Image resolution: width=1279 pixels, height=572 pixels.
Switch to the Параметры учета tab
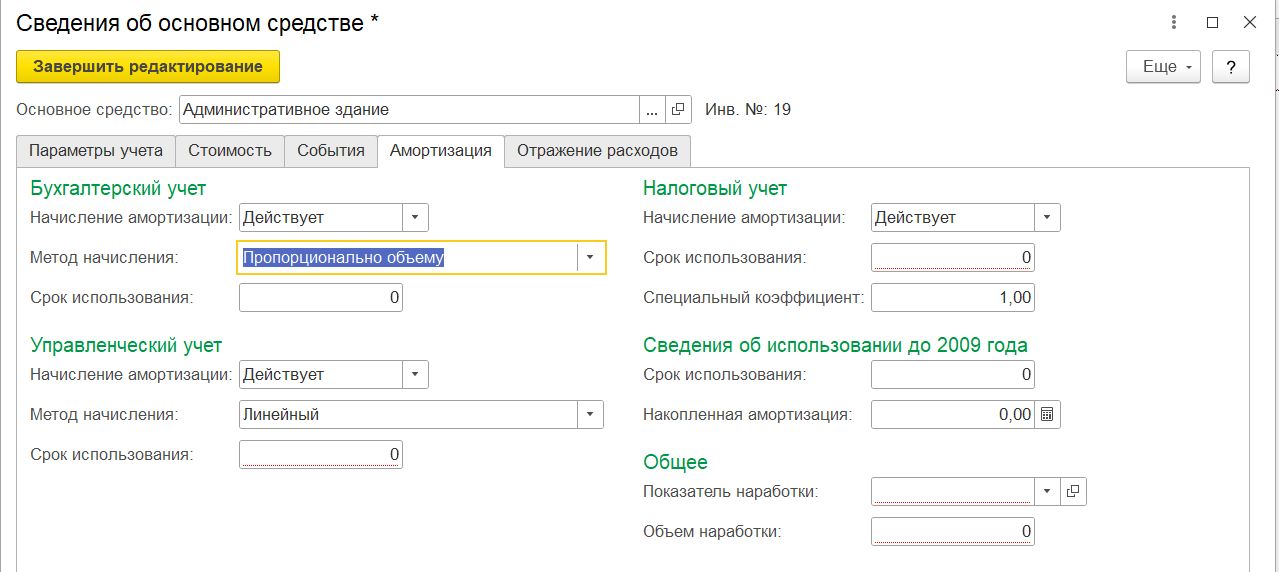[96, 151]
